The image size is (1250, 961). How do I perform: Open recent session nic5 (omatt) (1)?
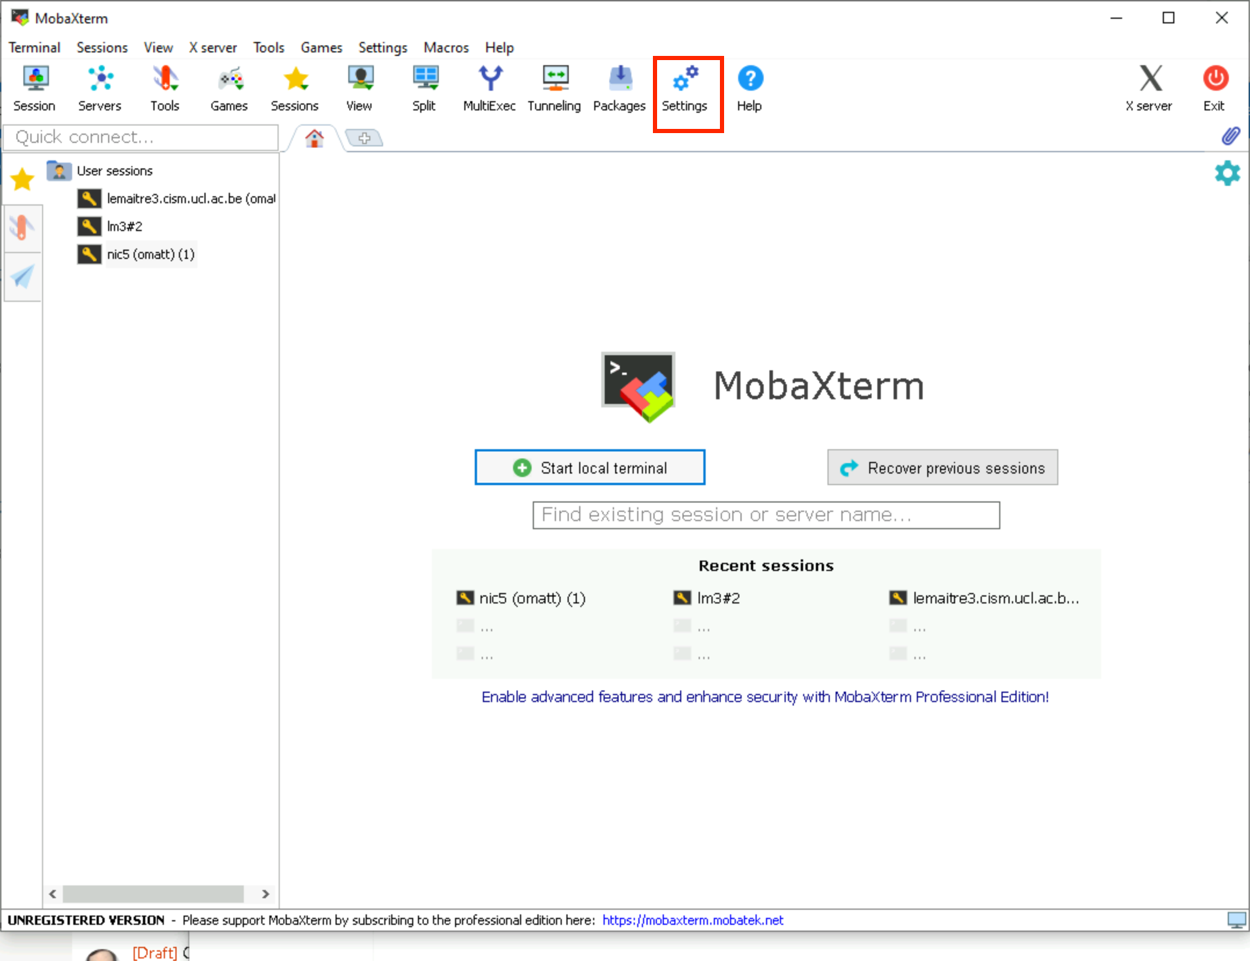[x=521, y=598]
